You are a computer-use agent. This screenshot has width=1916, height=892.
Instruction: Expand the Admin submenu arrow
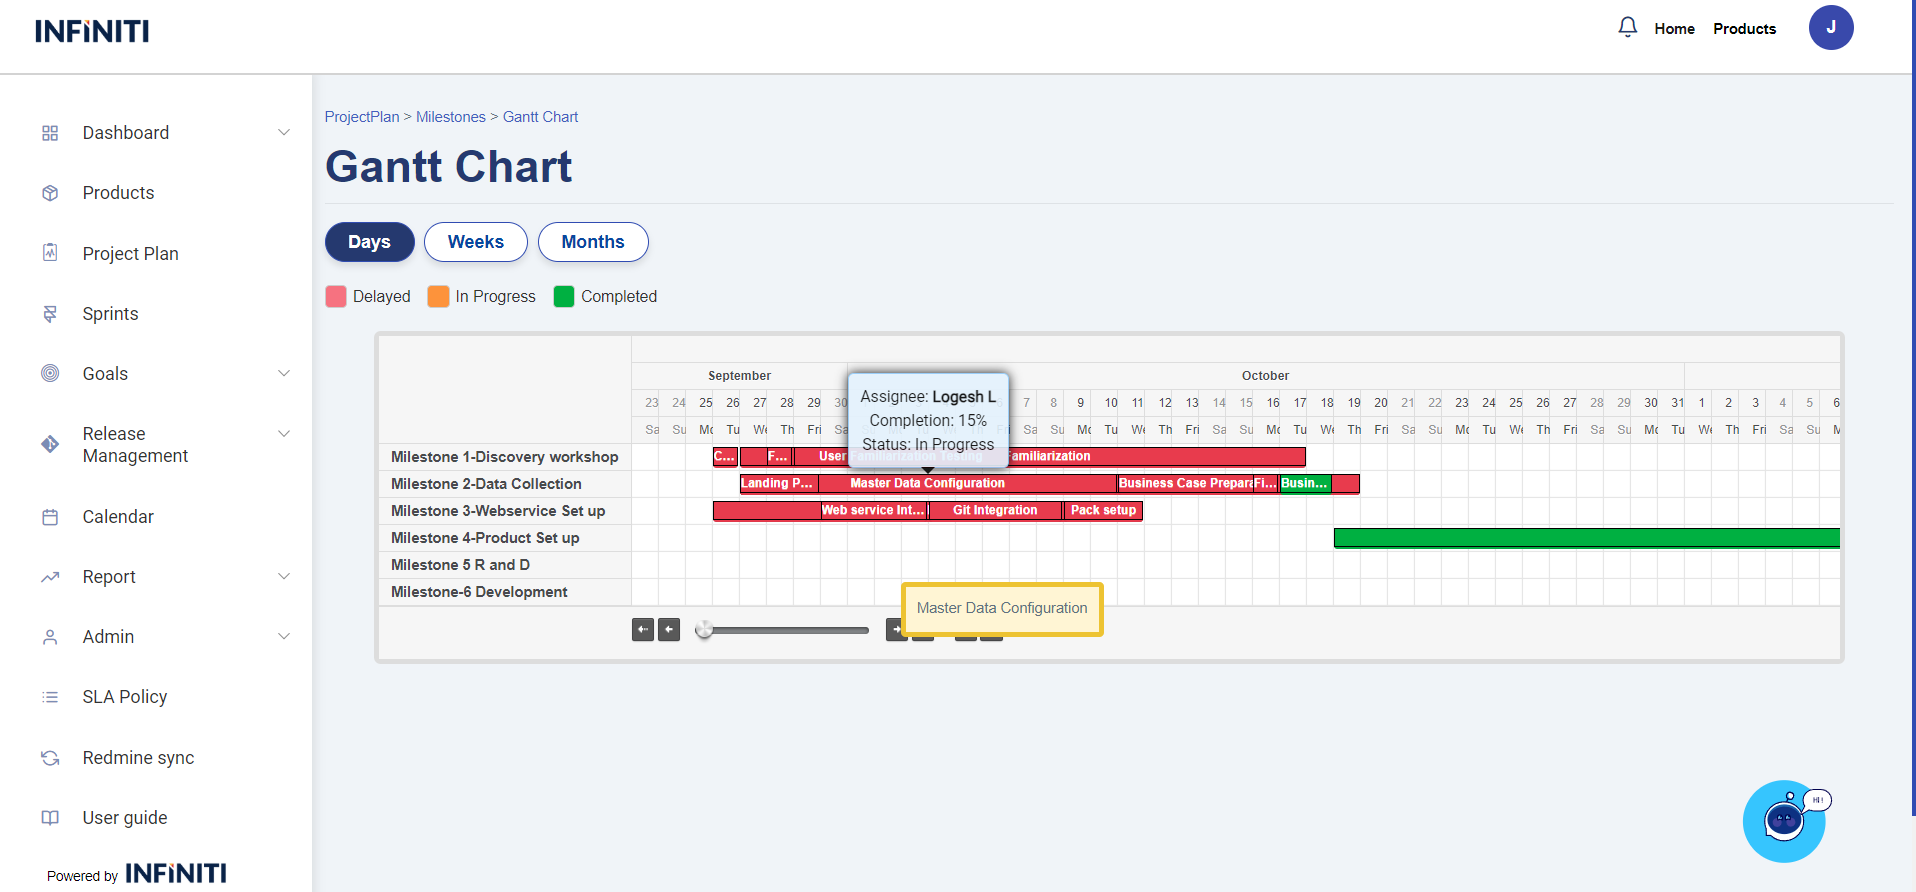click(x=284, y=637)
